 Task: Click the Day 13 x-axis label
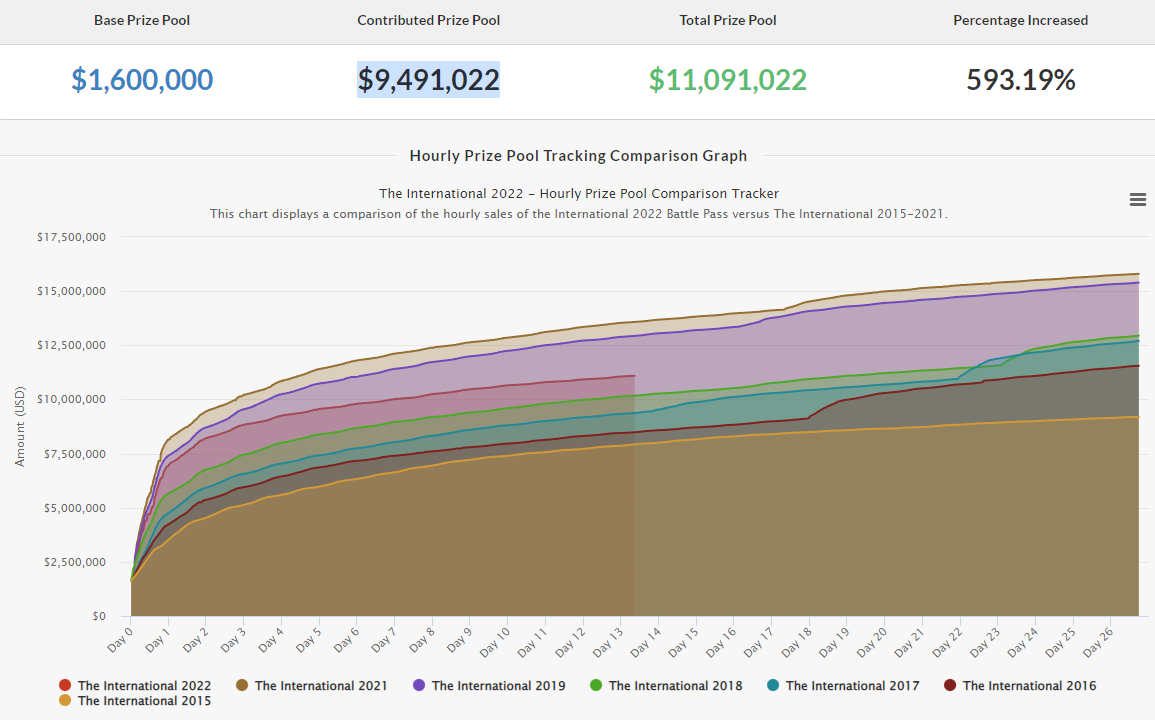[609, 640]
